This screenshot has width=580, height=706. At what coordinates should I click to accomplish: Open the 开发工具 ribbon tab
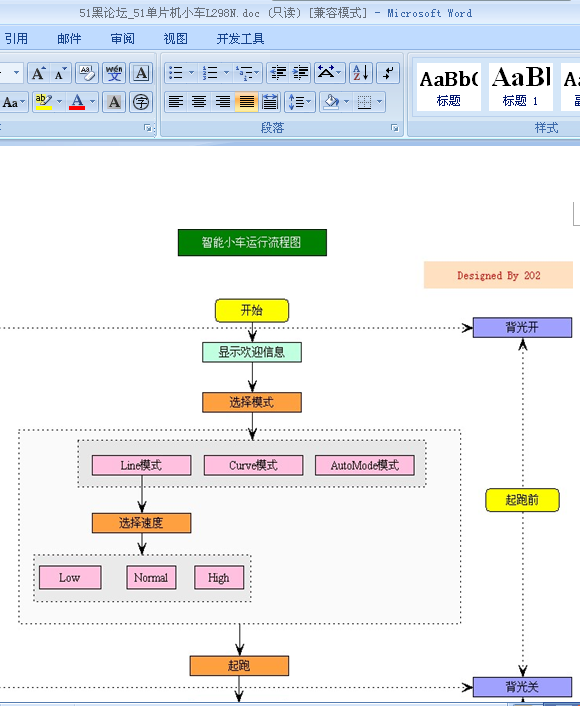pyautogui.click(x=240, y=39)
